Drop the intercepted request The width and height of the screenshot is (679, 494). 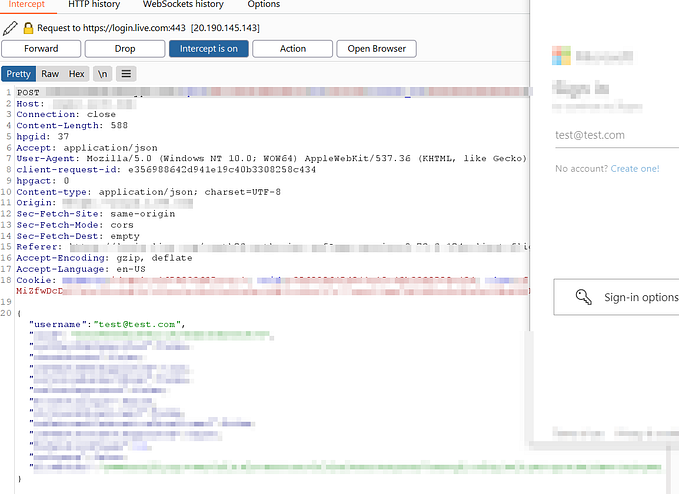tap(125, 48)
